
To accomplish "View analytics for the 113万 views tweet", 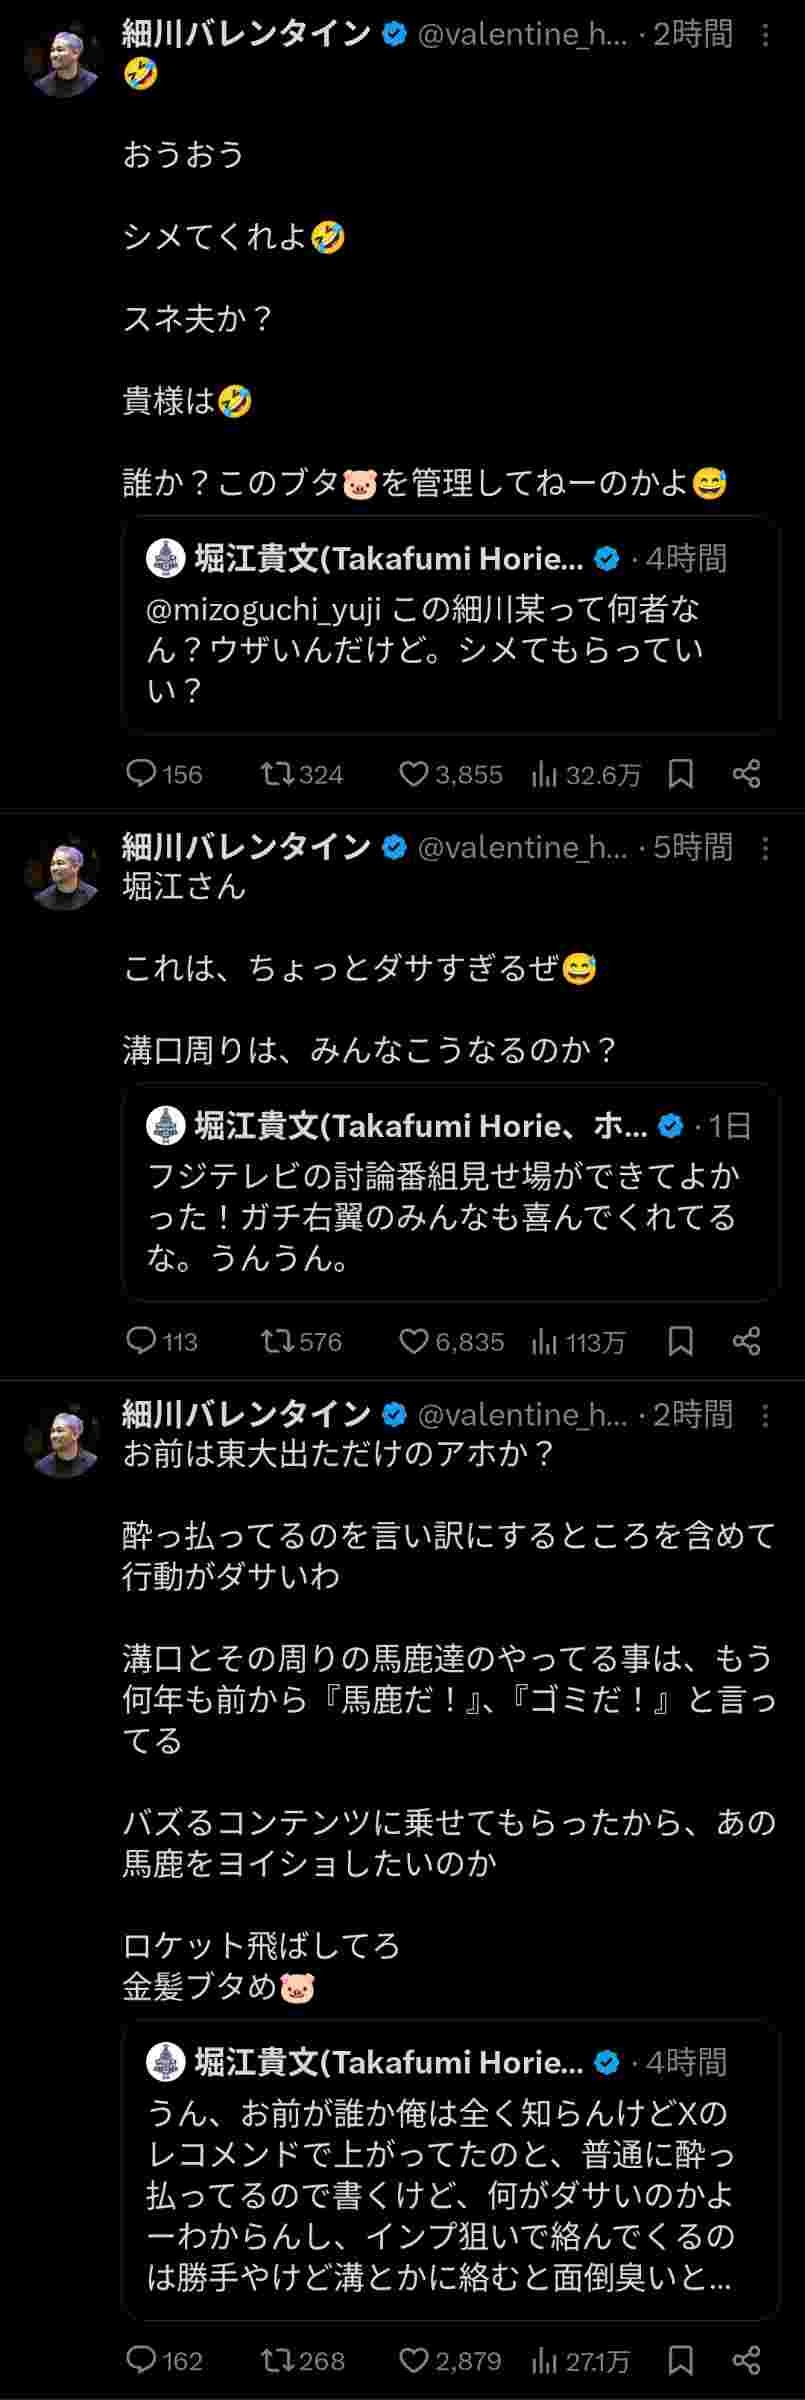I will pos(545,1341).
